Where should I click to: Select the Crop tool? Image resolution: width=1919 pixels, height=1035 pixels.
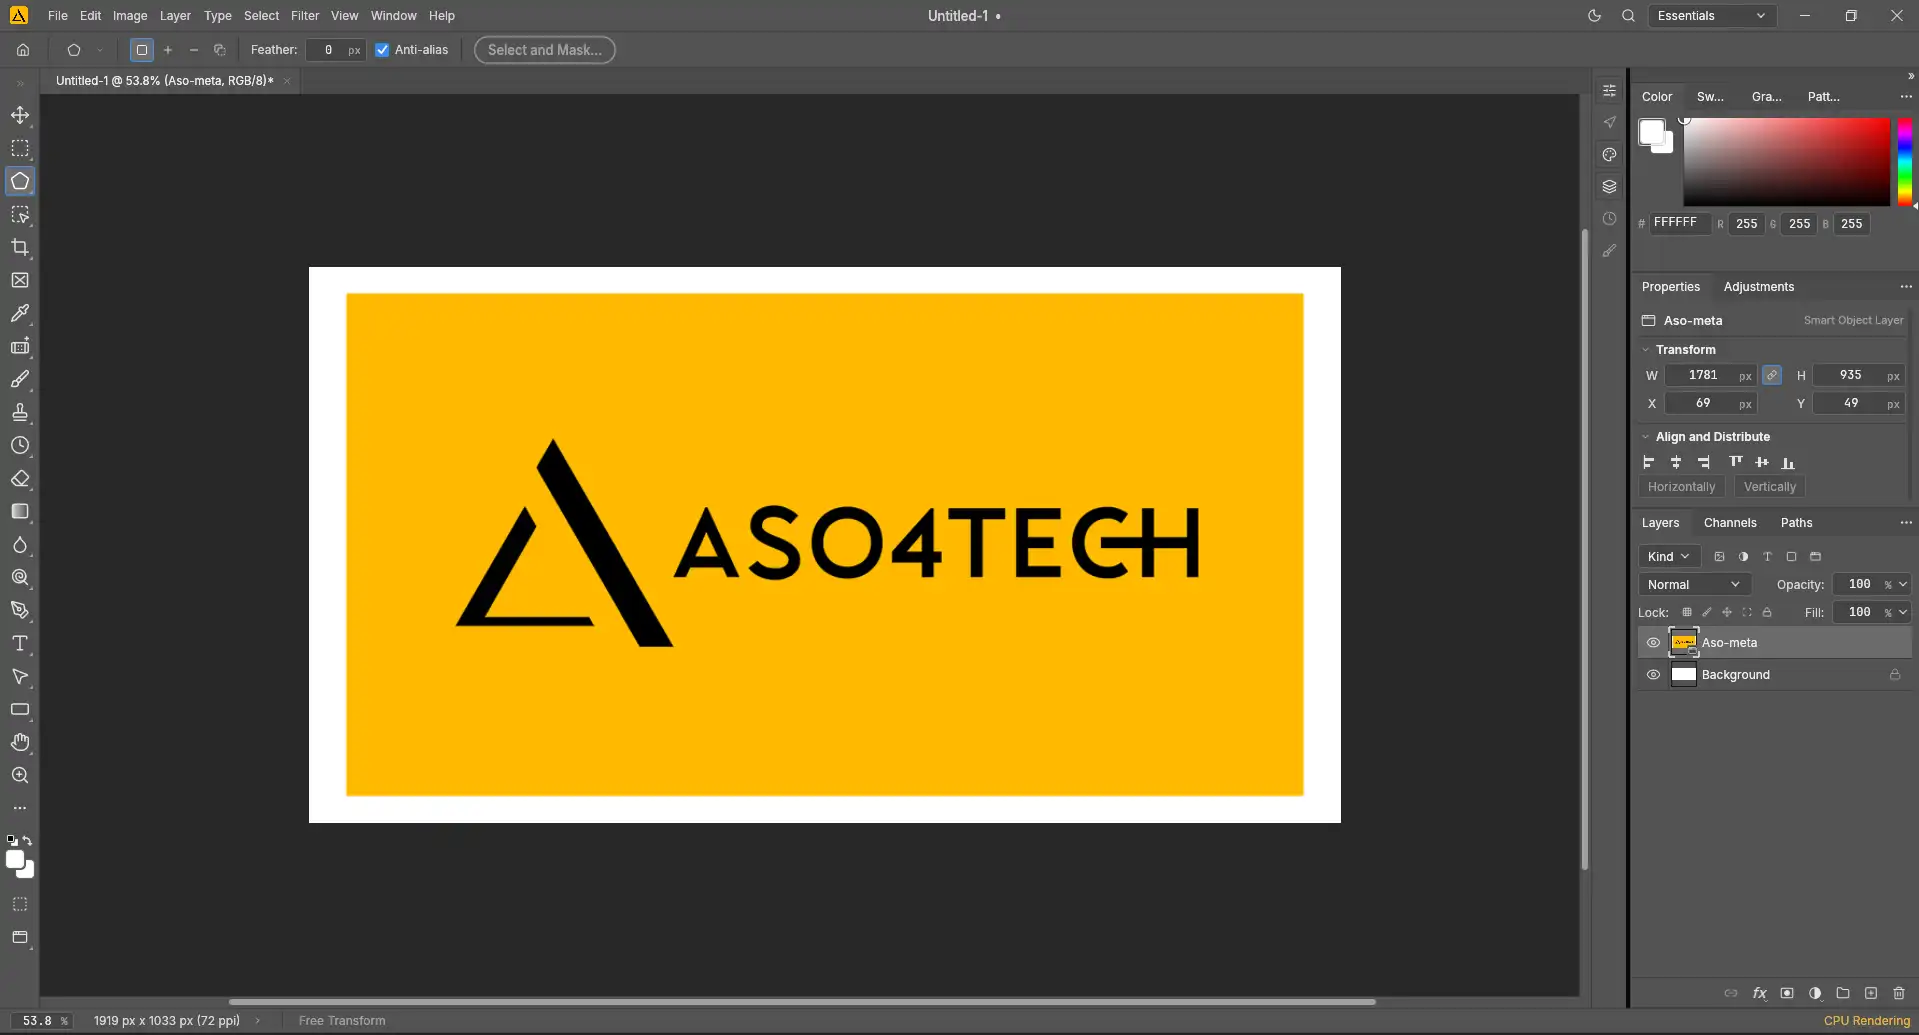pos(20,248)
